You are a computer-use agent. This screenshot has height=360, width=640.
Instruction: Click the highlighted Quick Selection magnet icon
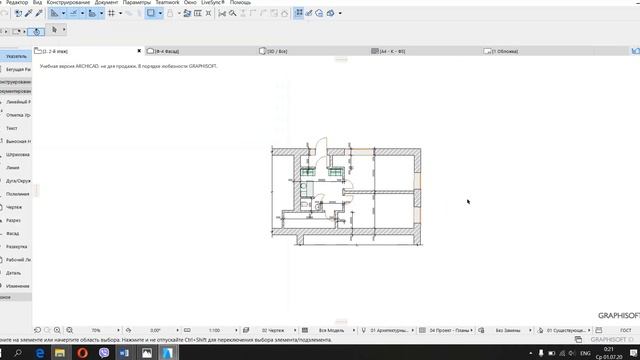tap(36, 31)
